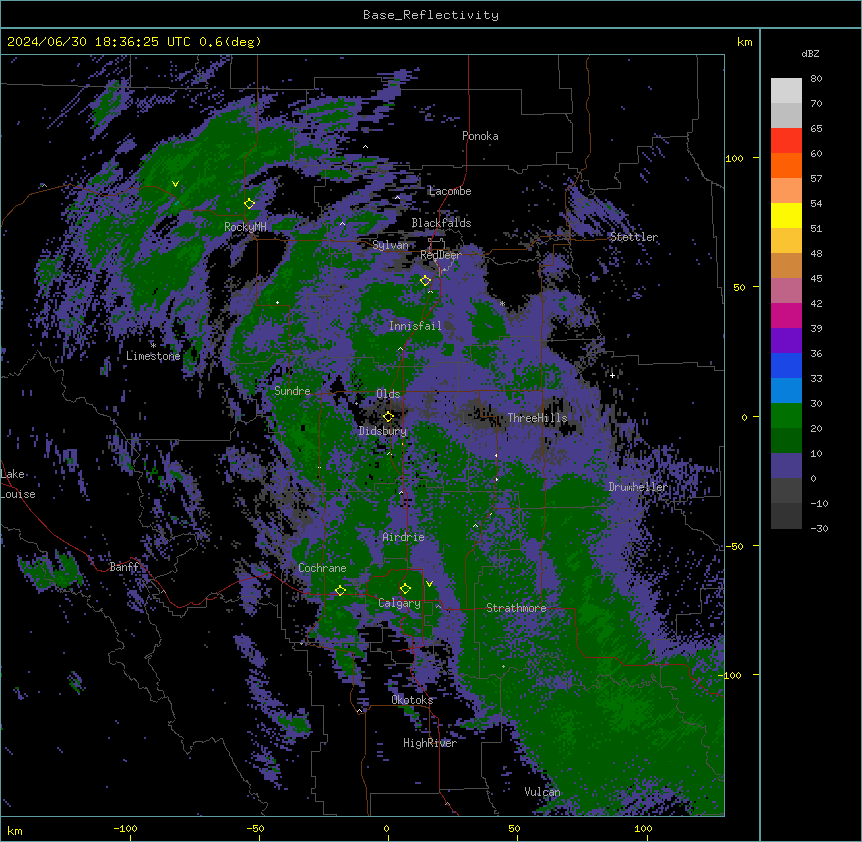
Task: Click the Limestone label
Action: click(153, 356)
